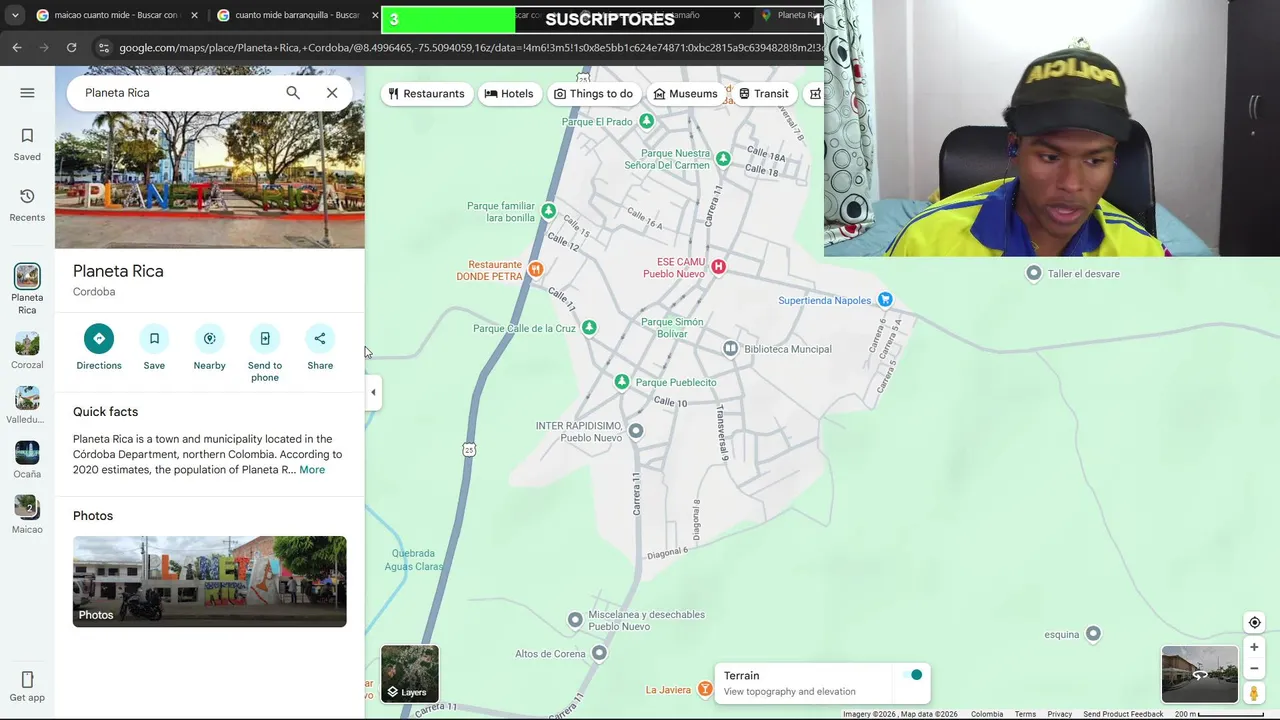This screenshot has height=720, width=1280.
Task: Click the browser address bar URL
Action: coord(470,47)
